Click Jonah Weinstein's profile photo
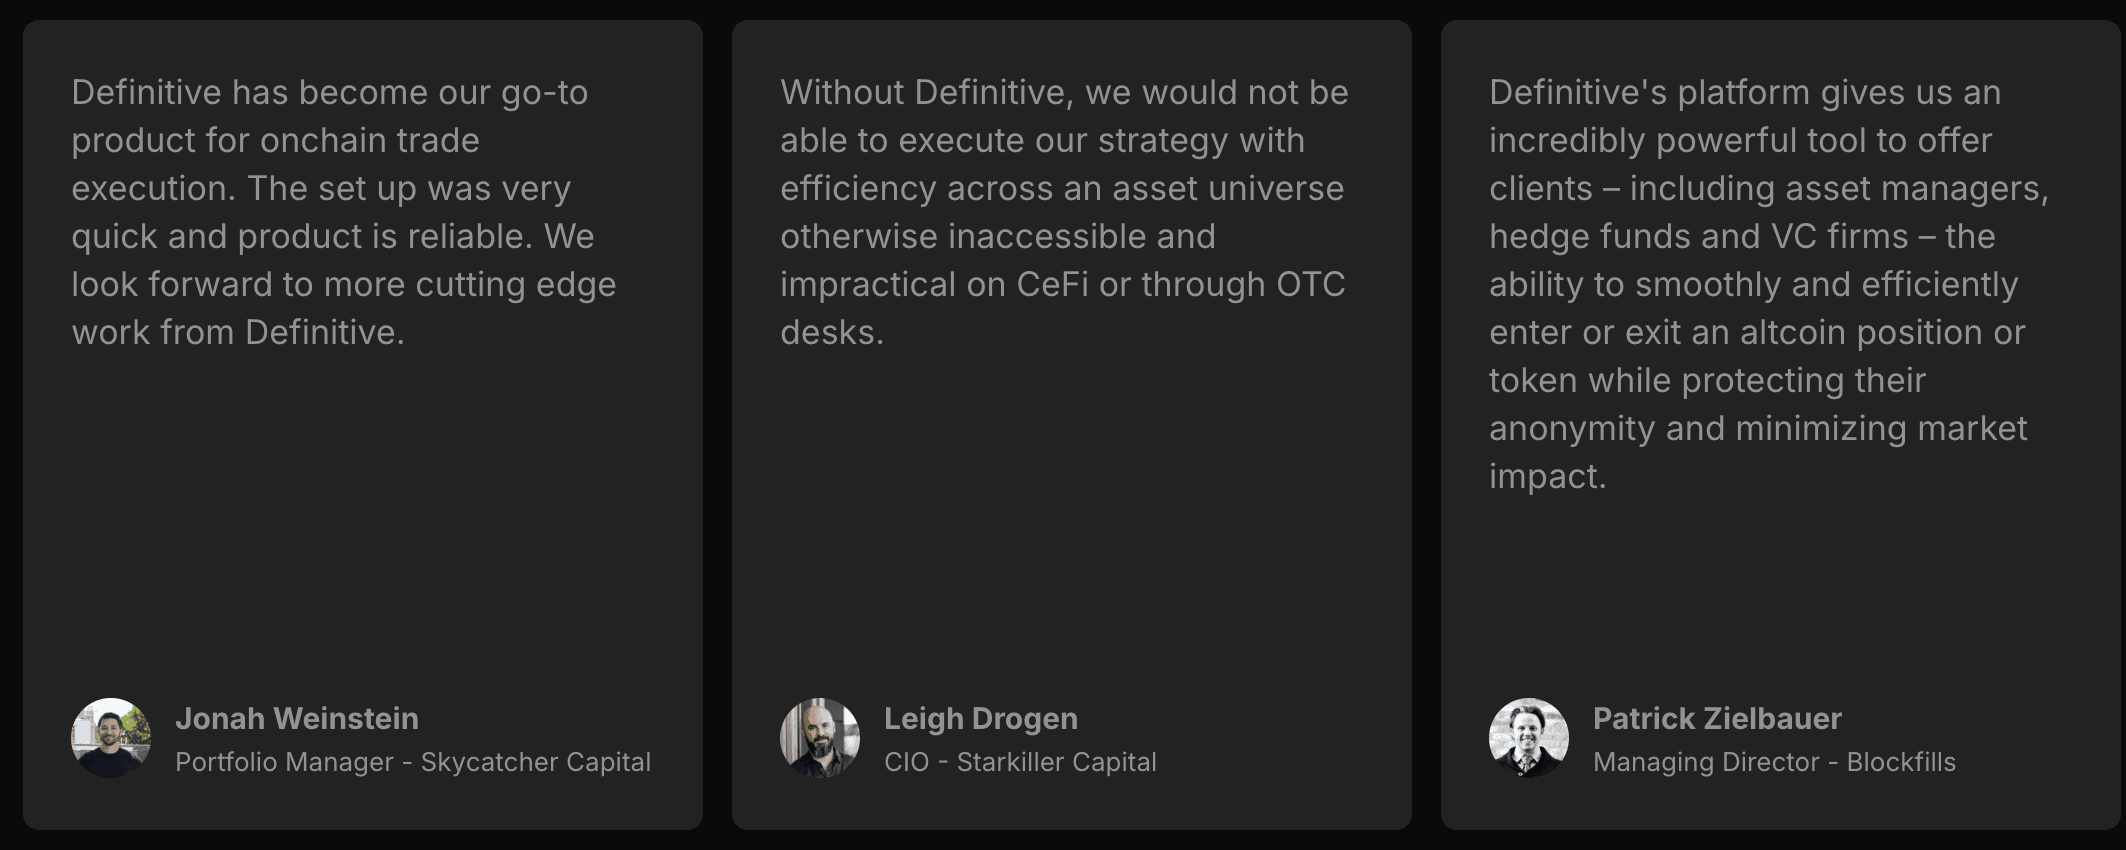The height and width of the screenshot is (850, 2126). click(111, 738)
